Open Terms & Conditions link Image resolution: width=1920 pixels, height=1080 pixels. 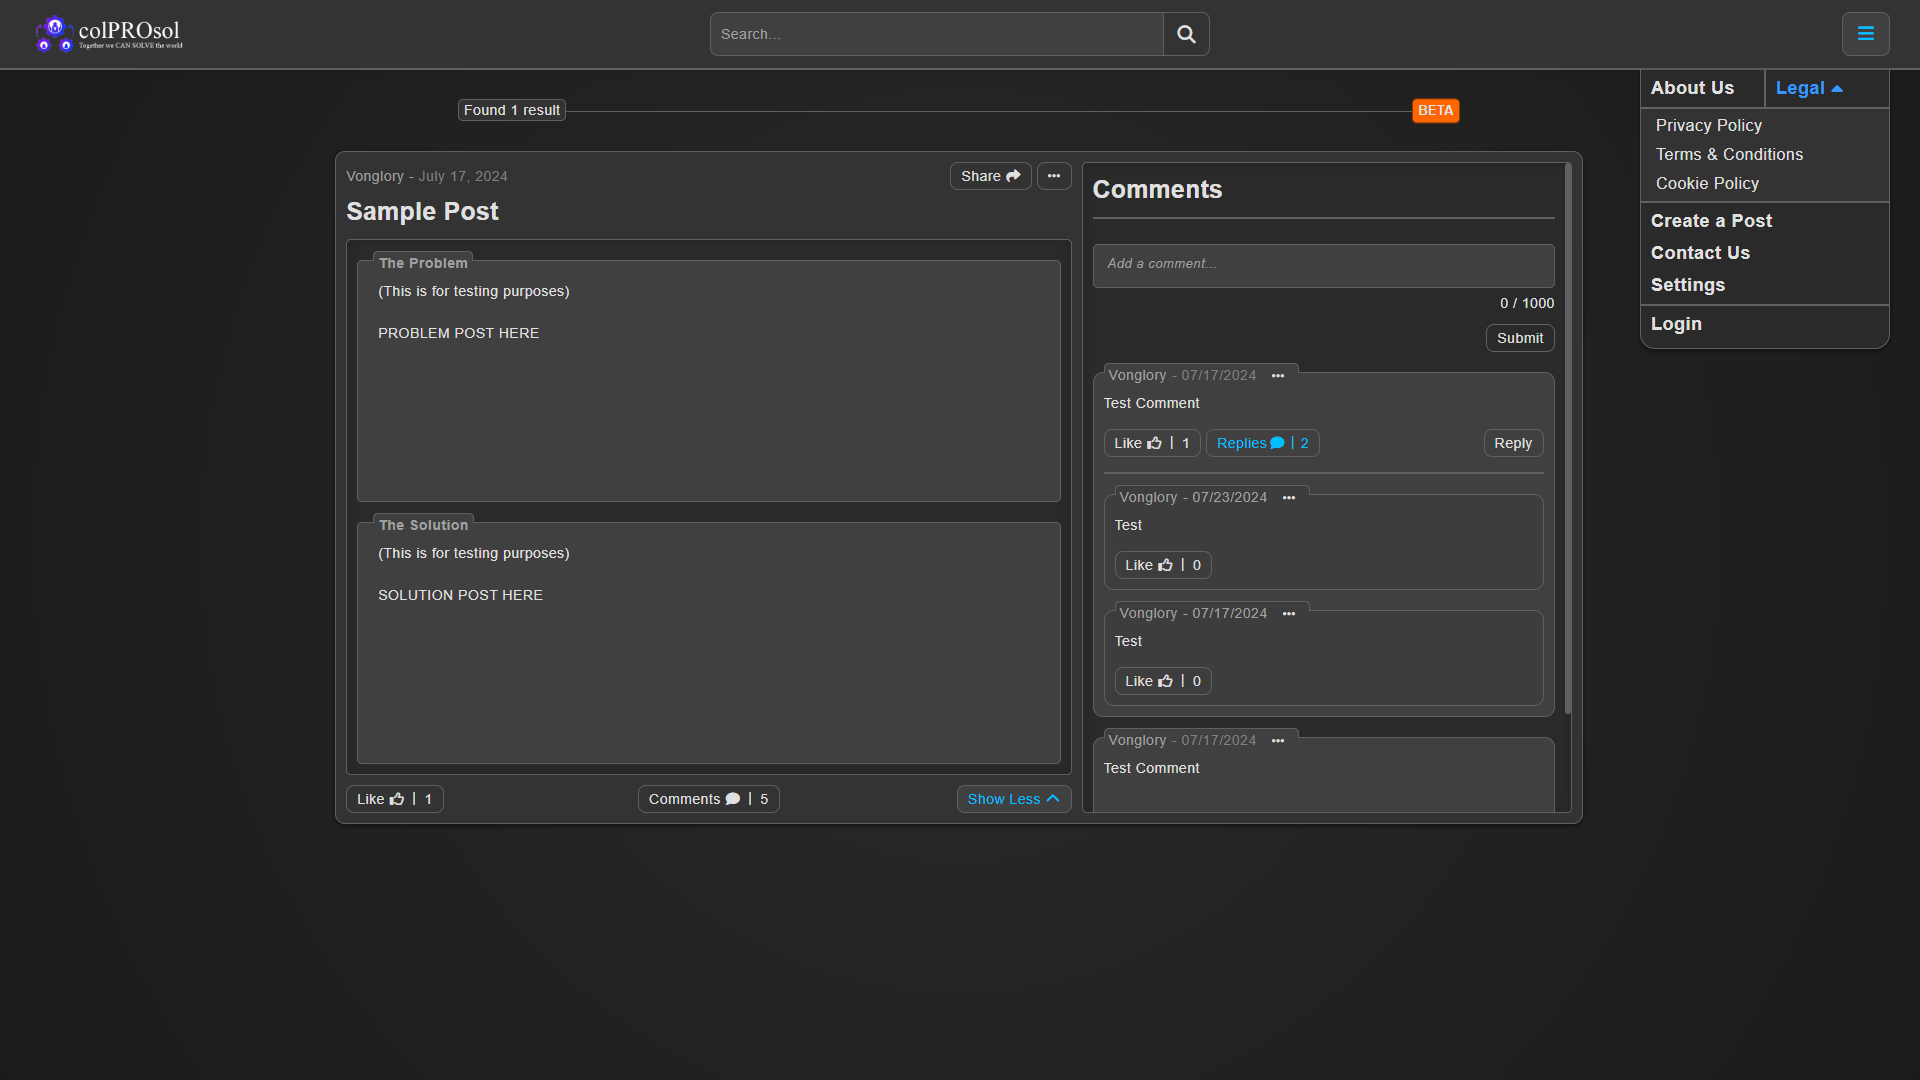1729,154
